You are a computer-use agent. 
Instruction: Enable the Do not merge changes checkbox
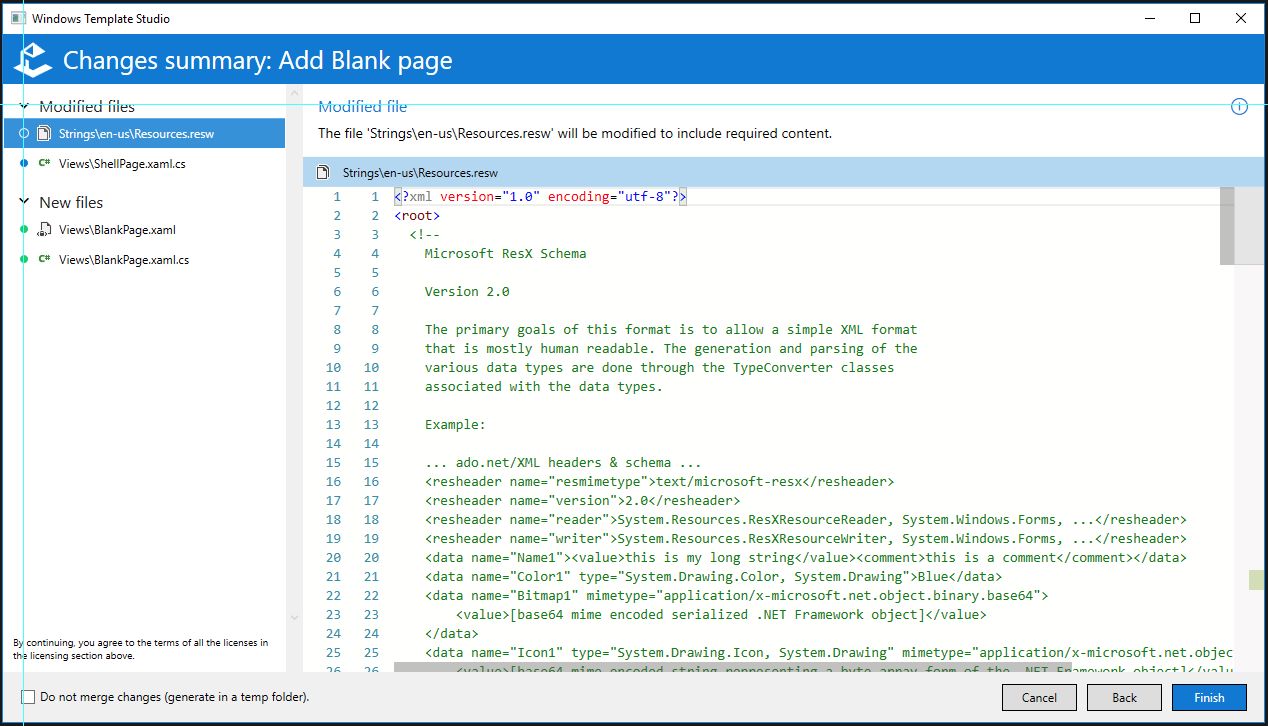pyautogui.click(x=29, y=697)
